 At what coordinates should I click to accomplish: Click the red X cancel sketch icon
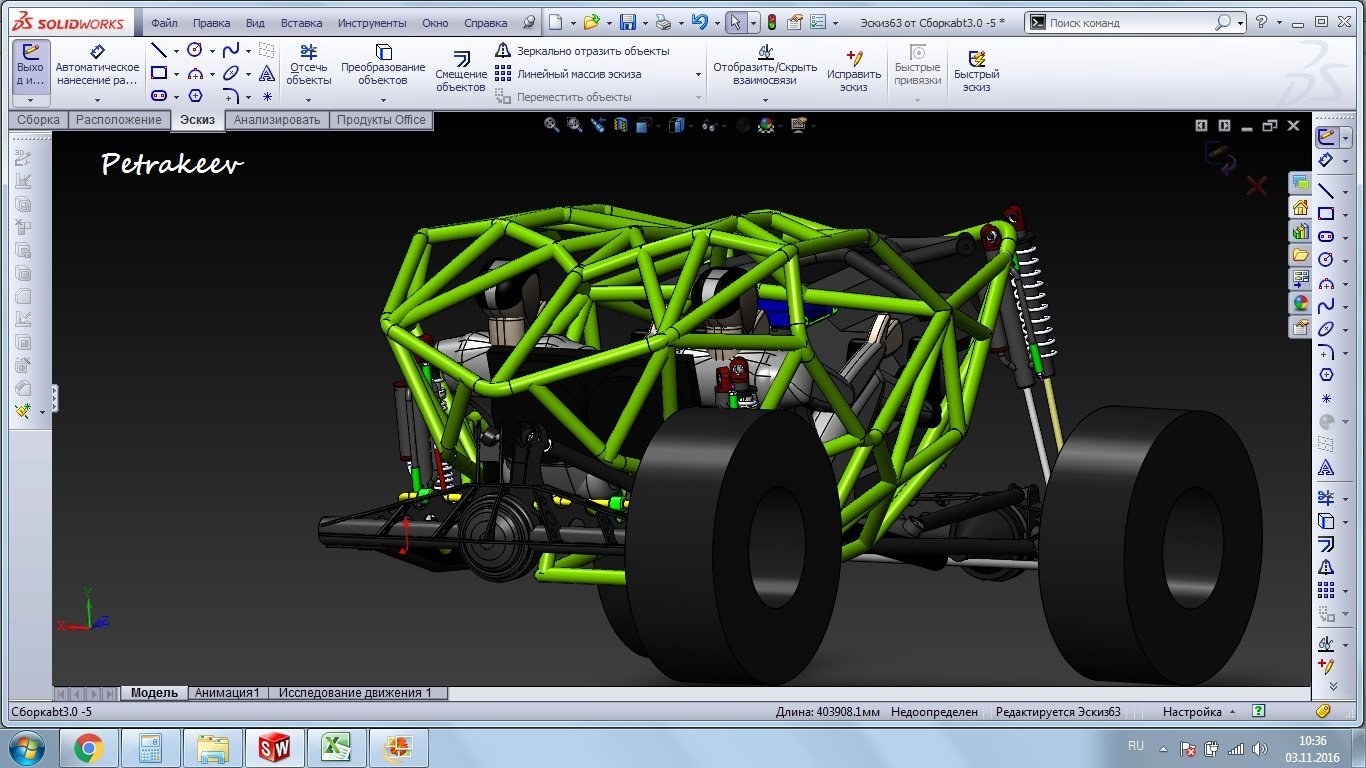point(1257,186)
